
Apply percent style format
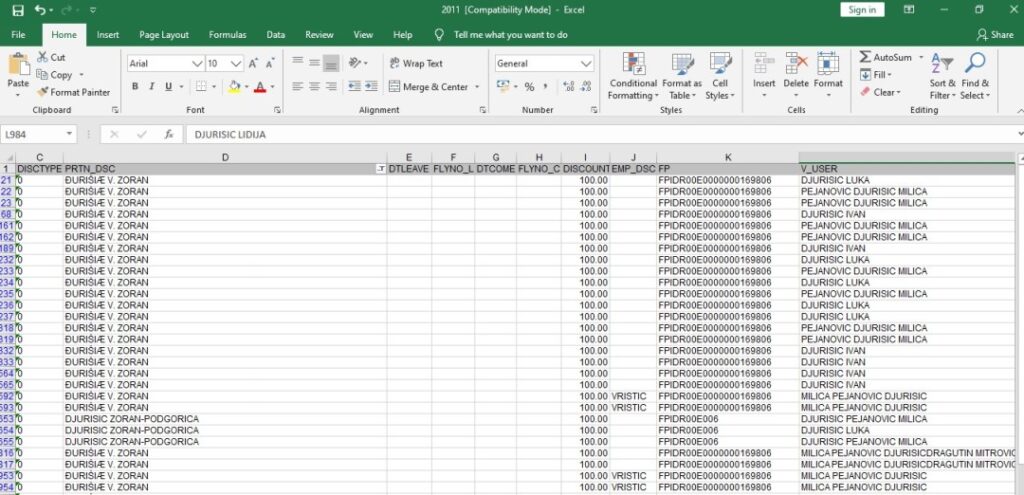coord(529,87)
